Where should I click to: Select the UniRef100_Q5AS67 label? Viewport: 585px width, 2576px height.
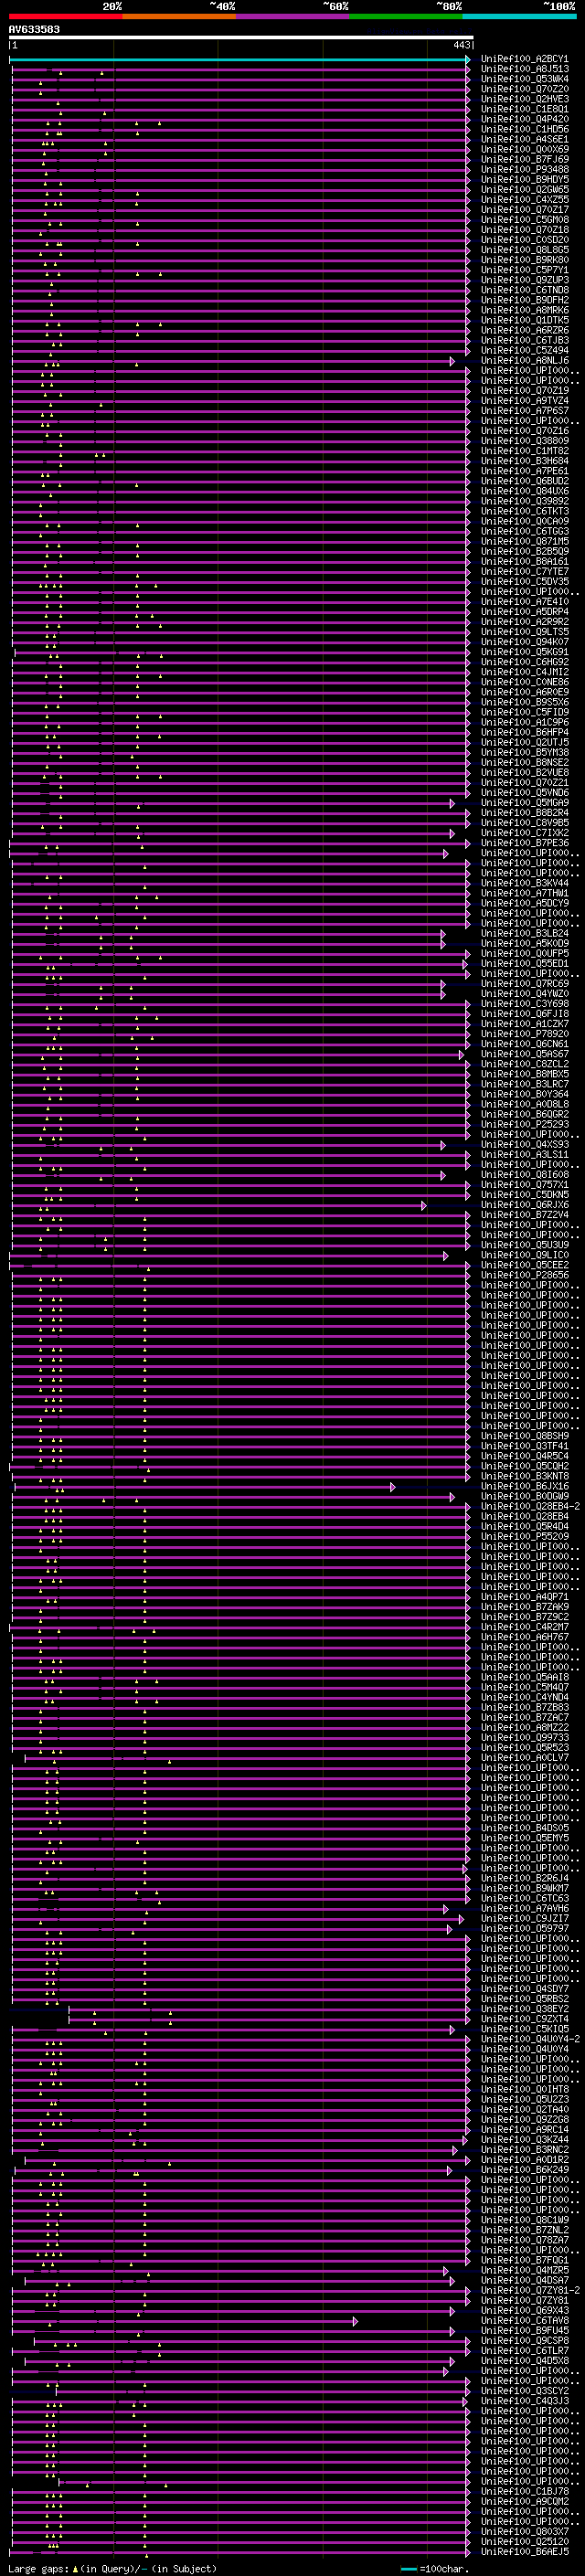tap(525, 1053)
